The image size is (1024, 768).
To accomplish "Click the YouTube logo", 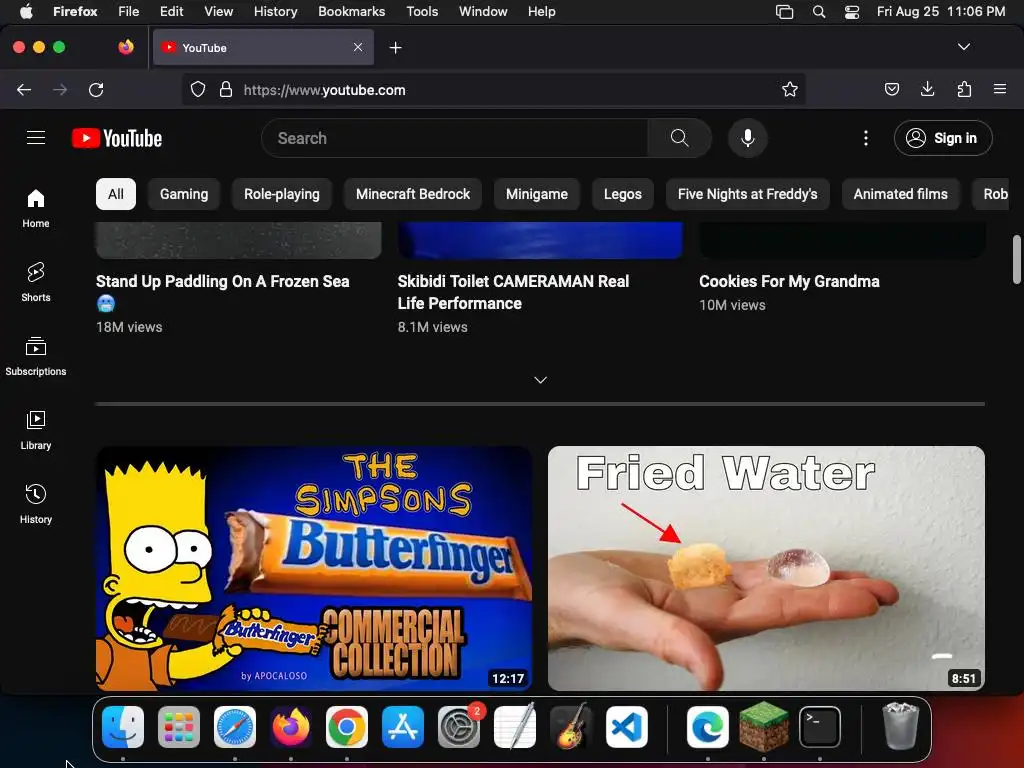I will 117,138.
